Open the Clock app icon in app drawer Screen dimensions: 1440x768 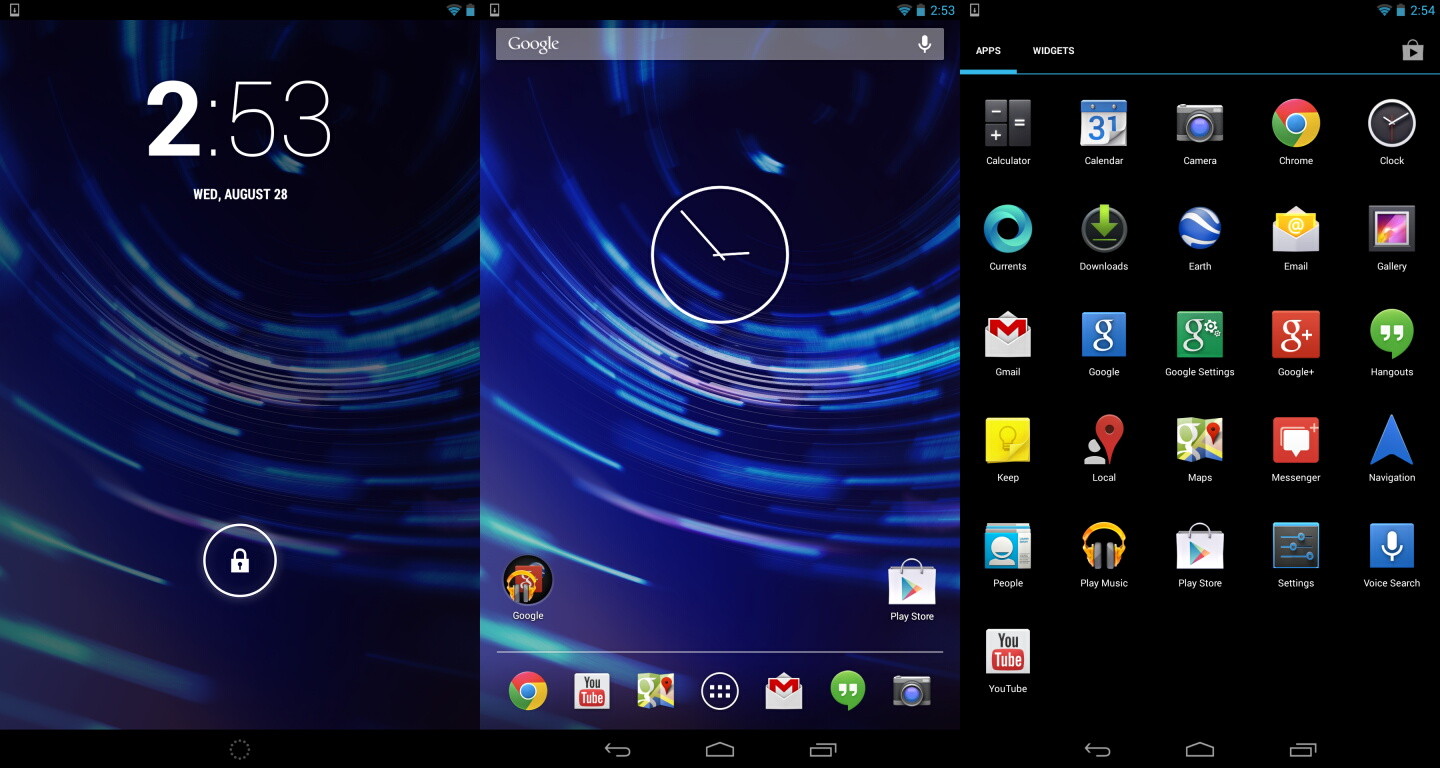click(x=1392, y=124)
